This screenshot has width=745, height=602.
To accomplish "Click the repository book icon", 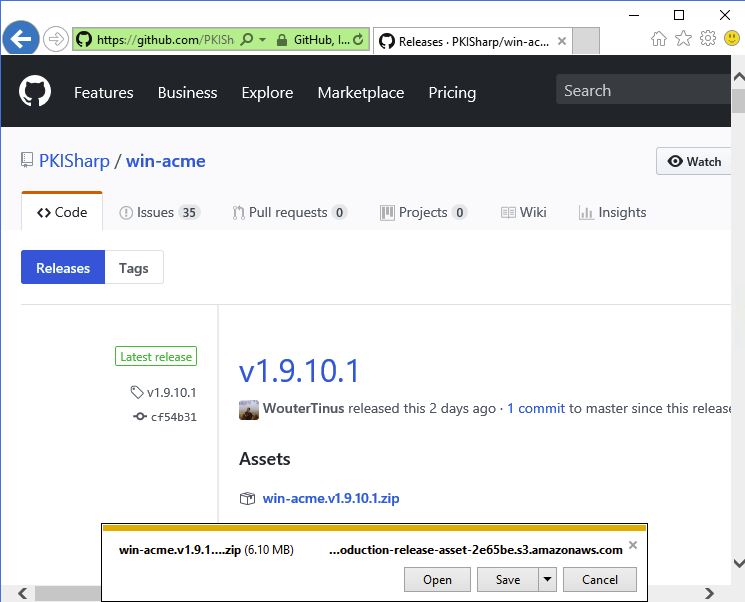I will tap(27, 160).
